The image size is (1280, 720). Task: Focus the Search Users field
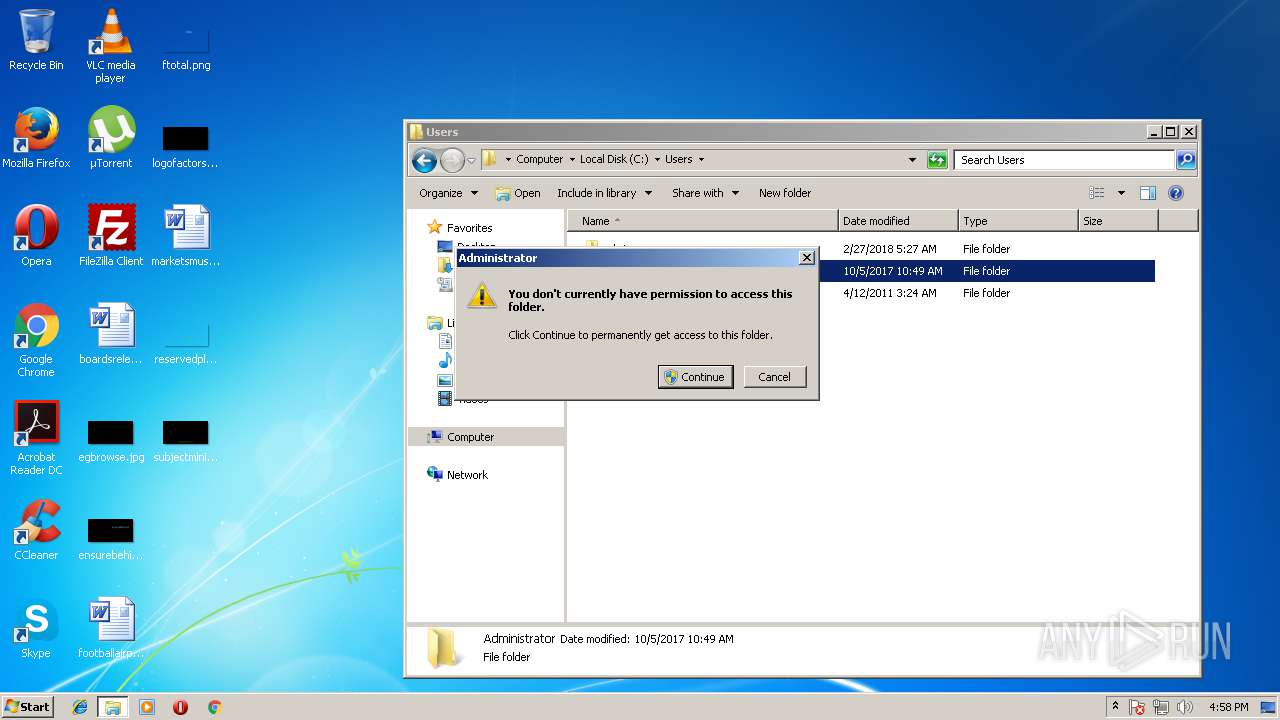(1064, 160)
